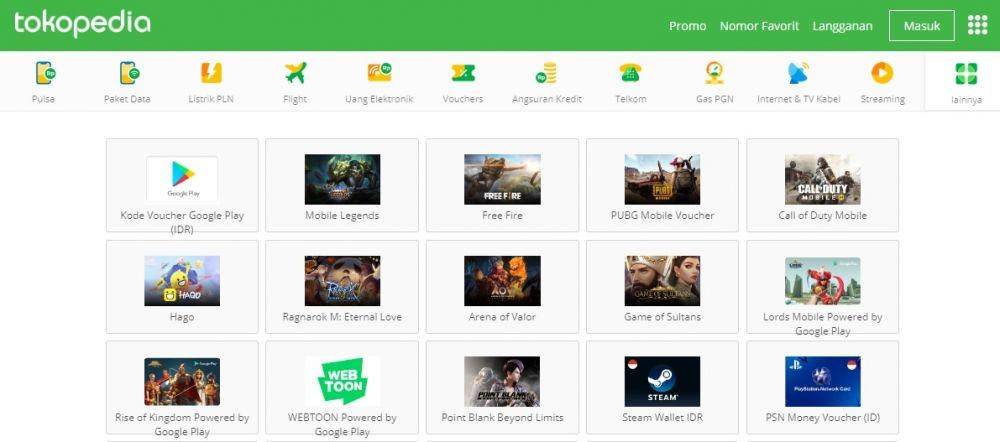Screen dimensions: 1000x442
Task: Click the 'Arena of Valor' caption text
Action: coord(503,317)
